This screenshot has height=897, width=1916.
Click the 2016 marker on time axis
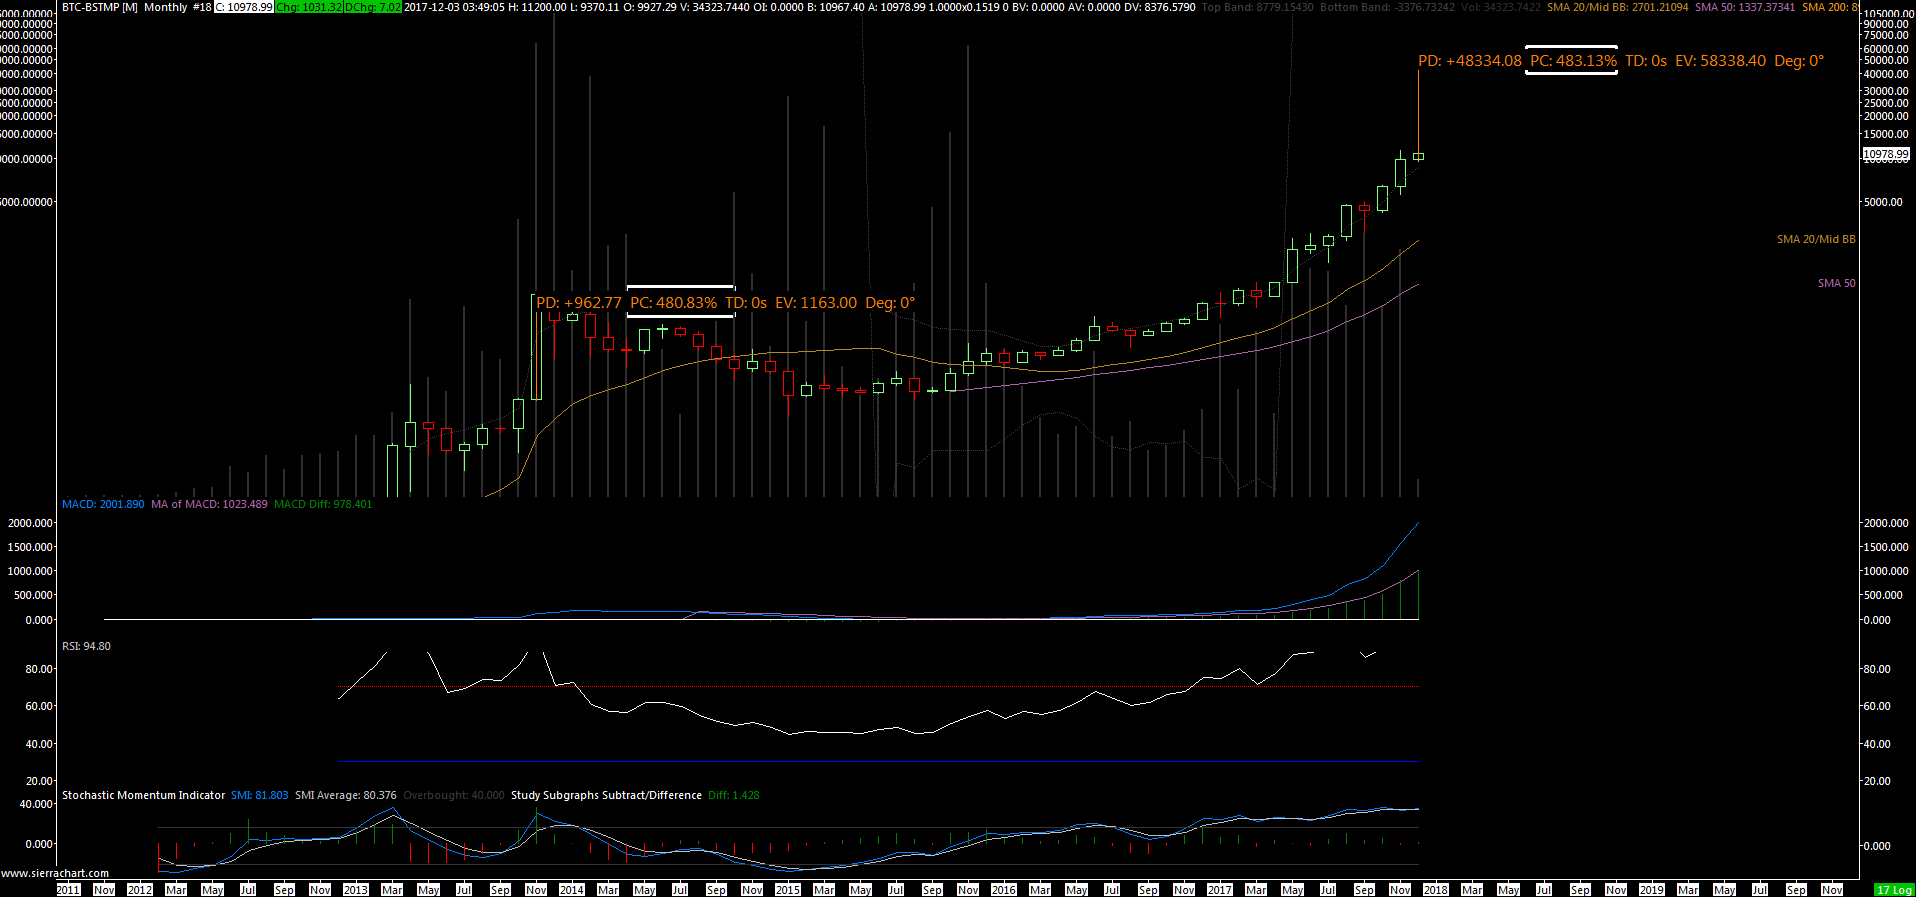[x=1004, y=889]
